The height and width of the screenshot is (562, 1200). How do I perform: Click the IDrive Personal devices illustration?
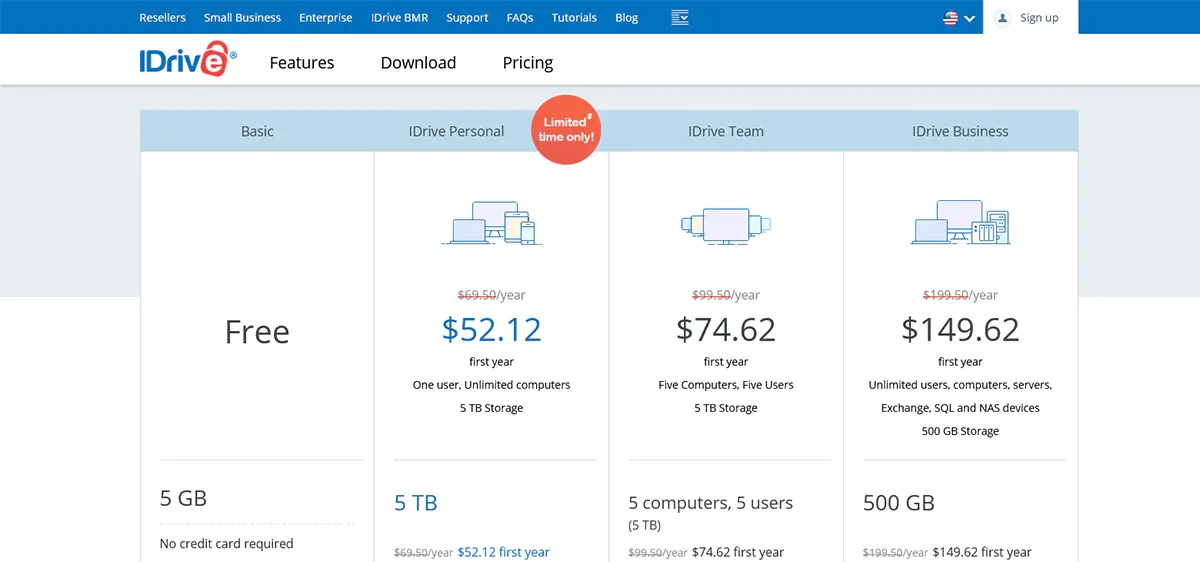pos(490,221)
